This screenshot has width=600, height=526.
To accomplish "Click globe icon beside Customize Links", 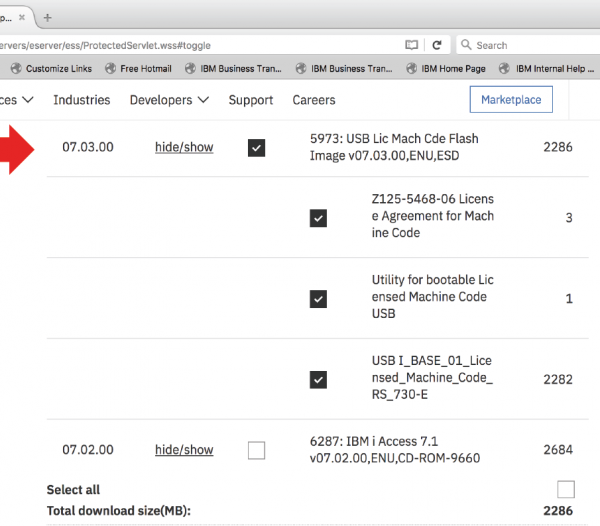I will click(16, 68).
